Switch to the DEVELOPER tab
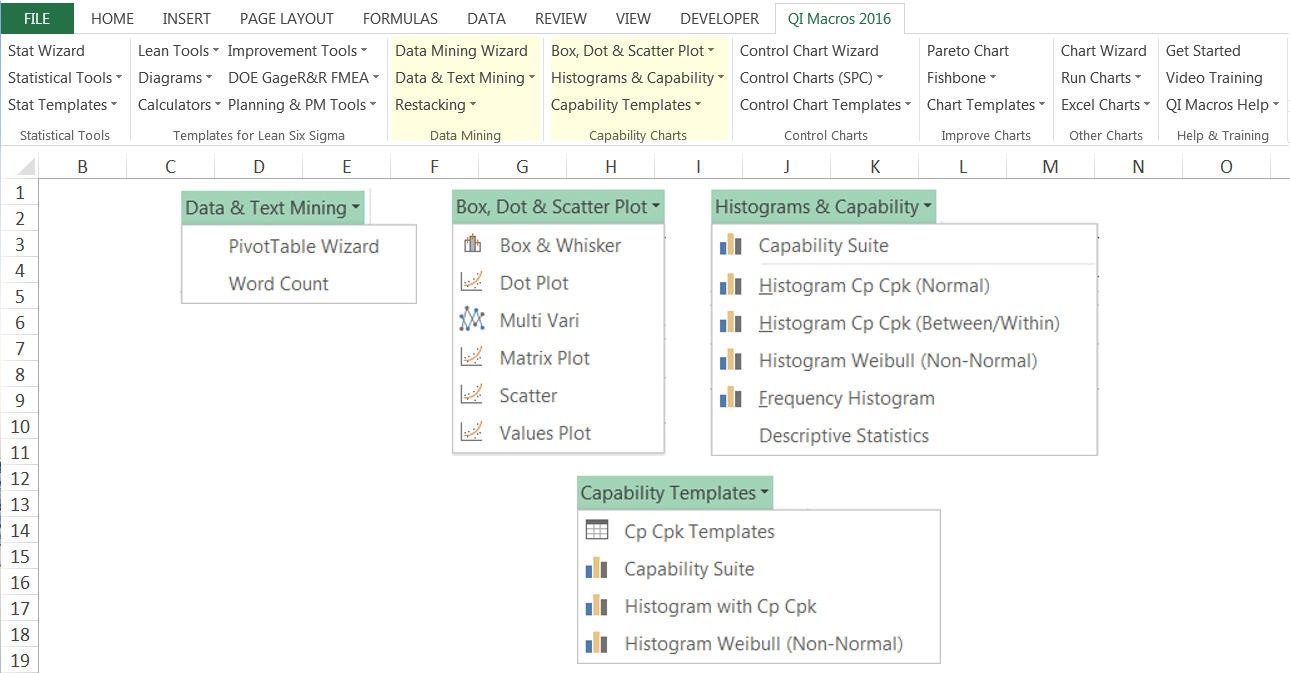 tap(720, 18)
